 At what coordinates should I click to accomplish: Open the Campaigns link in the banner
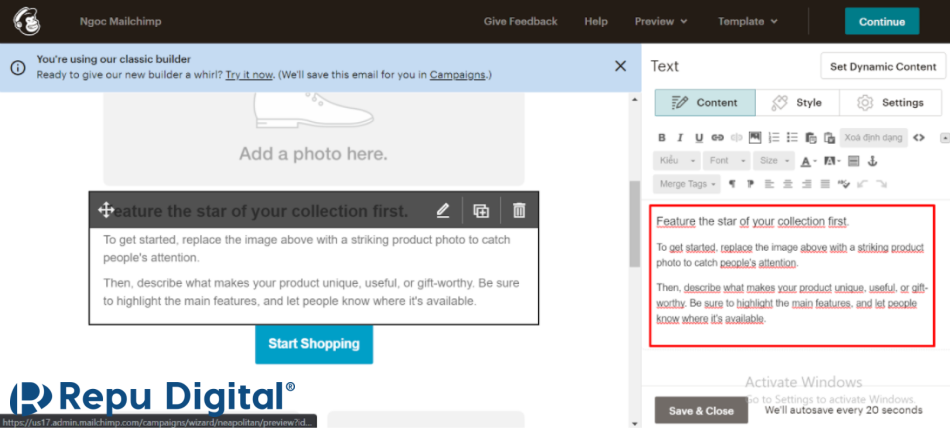(x=457, y=75)
